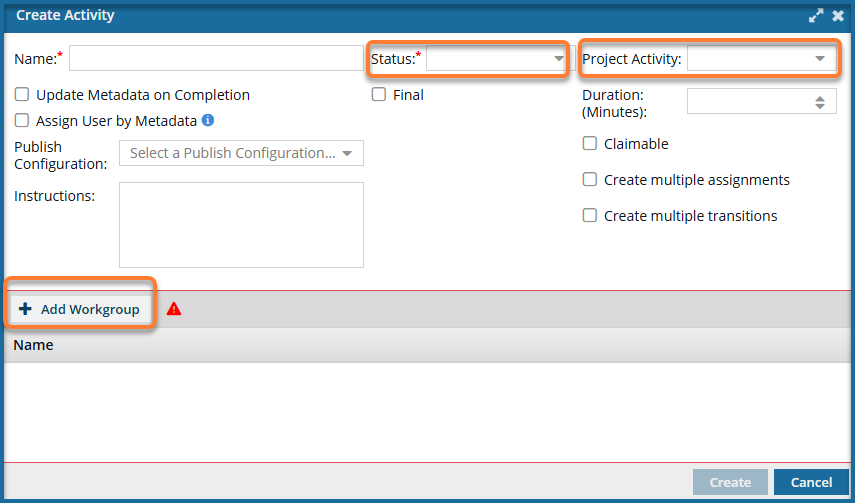Click the Duration spinner arrows

coord(820,102)
